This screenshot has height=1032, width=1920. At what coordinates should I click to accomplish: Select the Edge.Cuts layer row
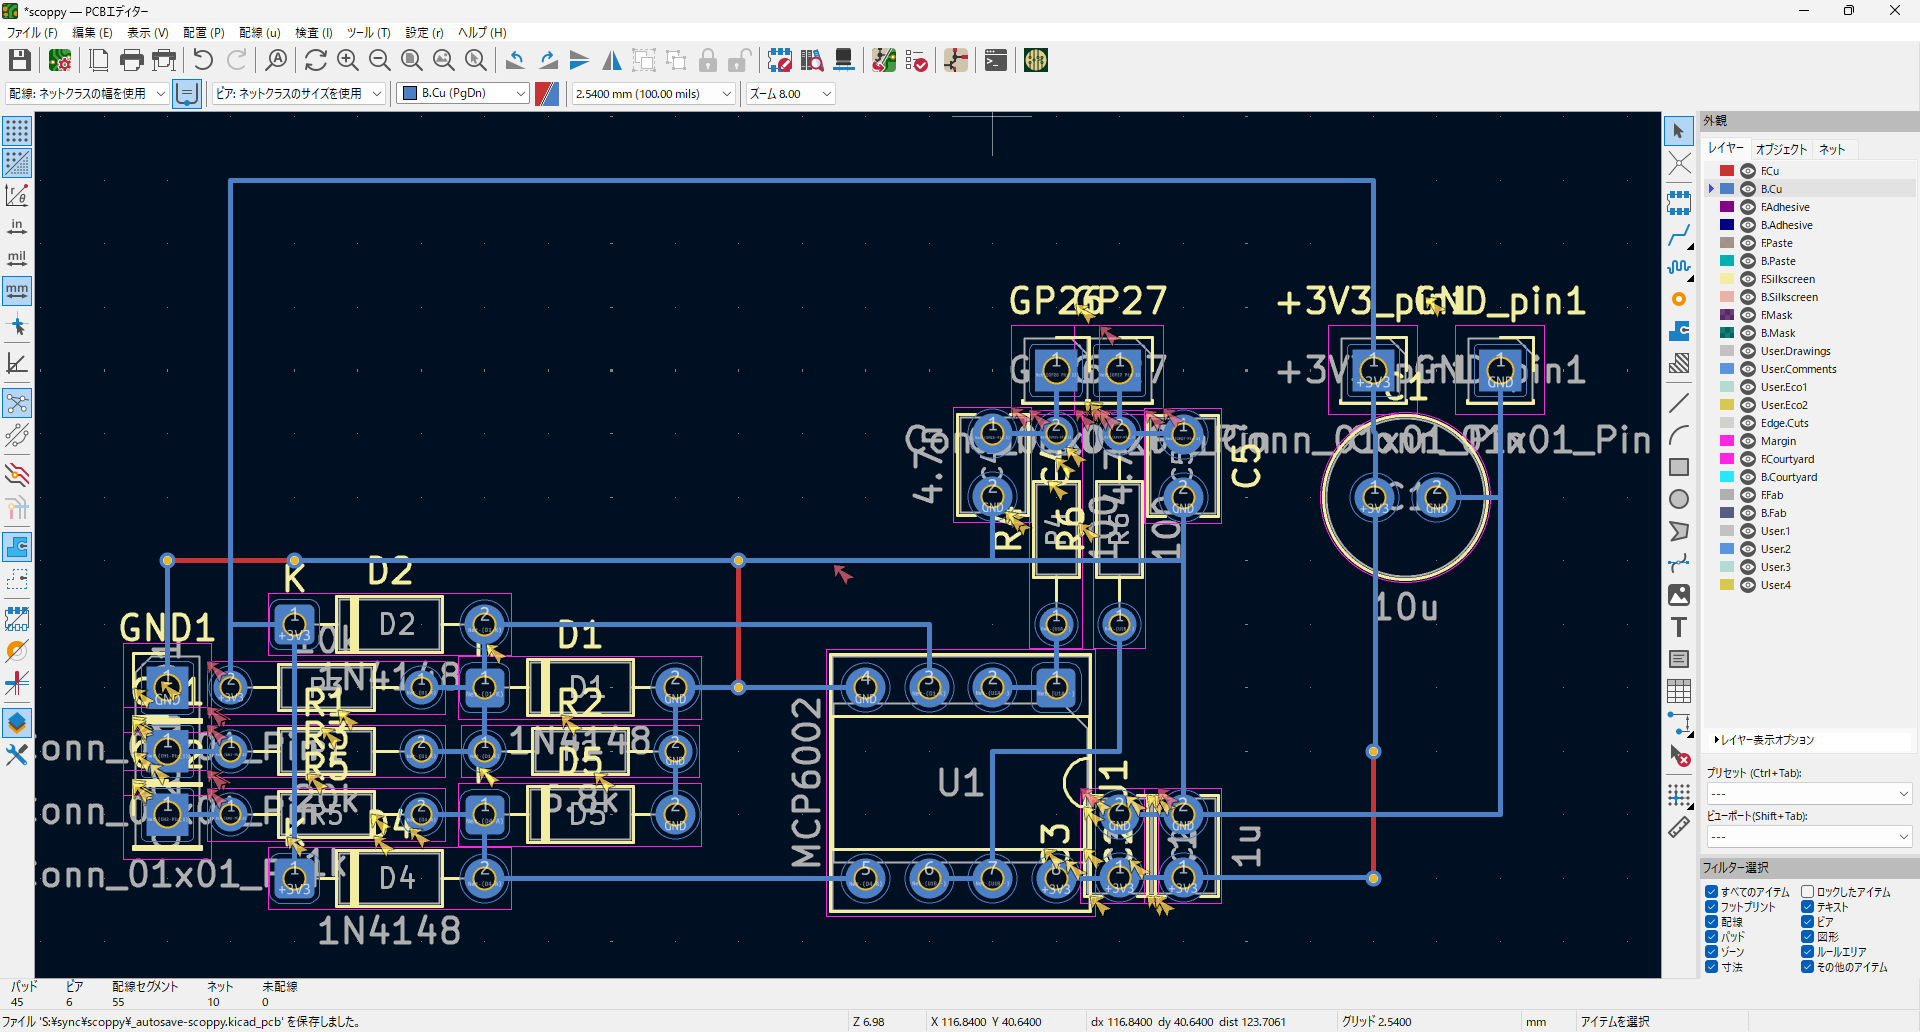1784,423
